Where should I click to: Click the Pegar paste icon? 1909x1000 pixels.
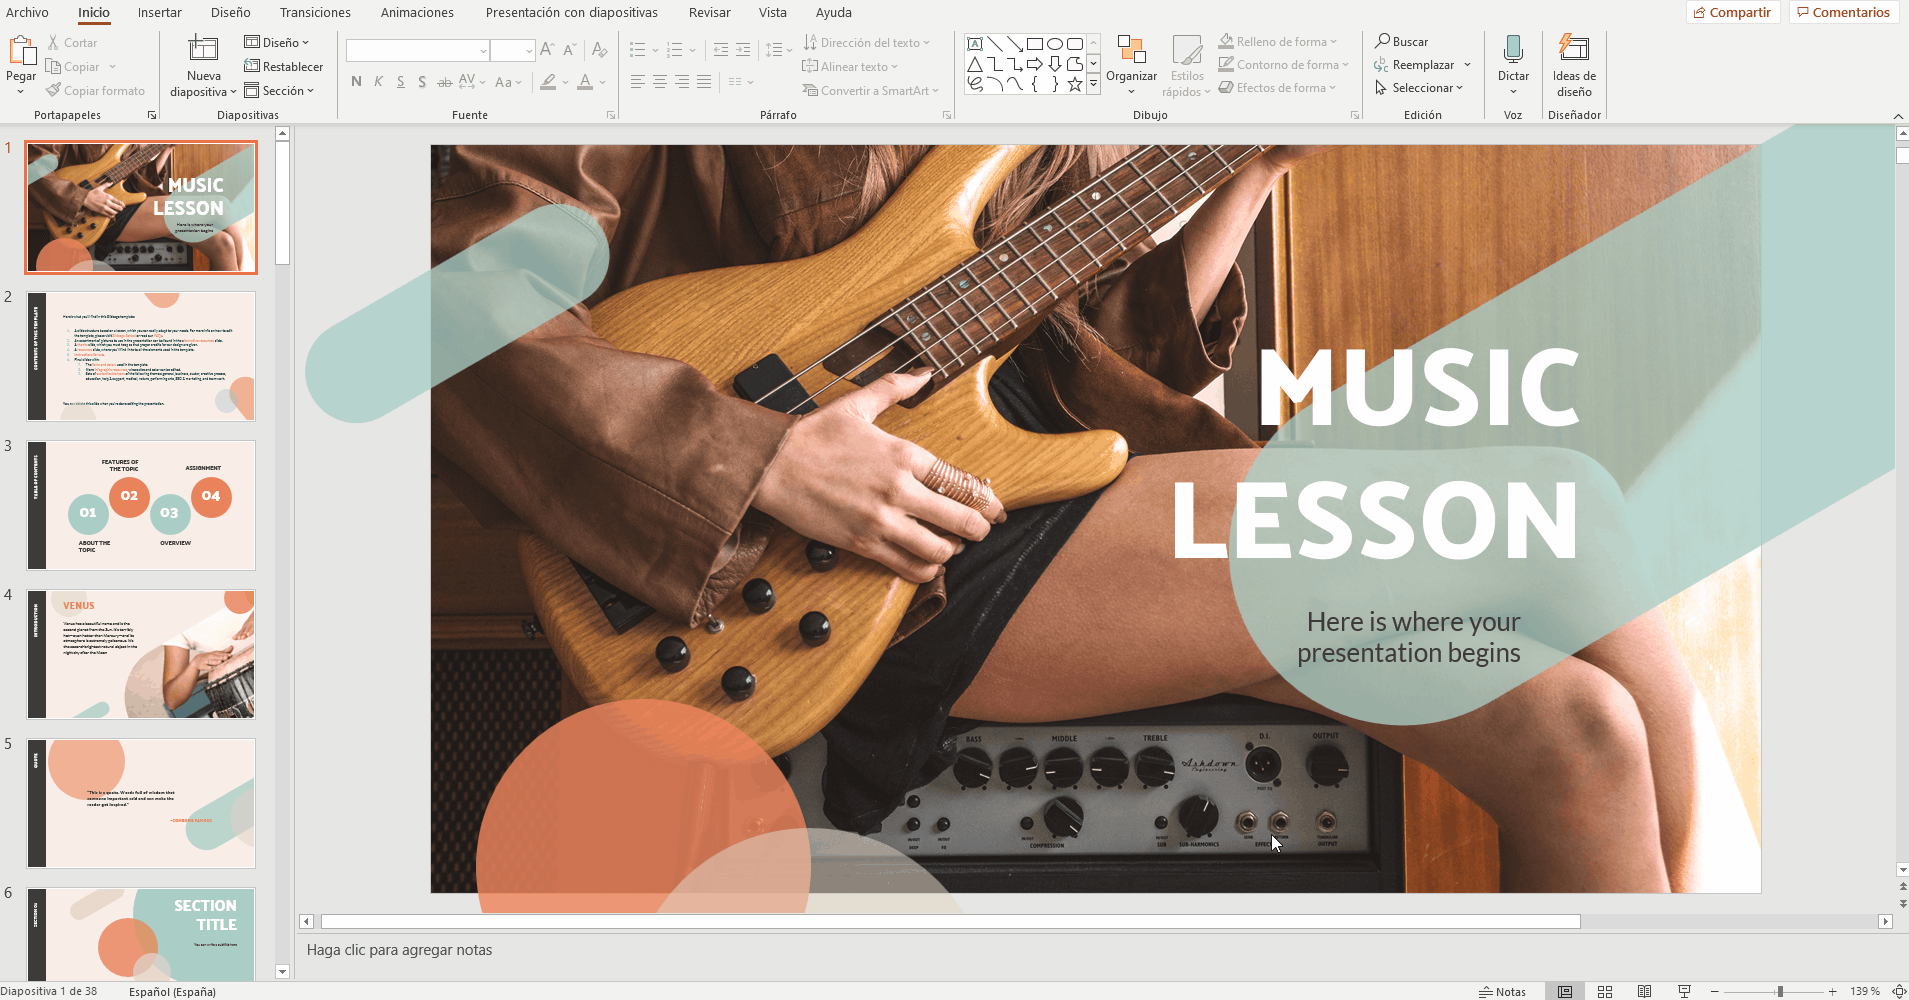pos(21,50)
